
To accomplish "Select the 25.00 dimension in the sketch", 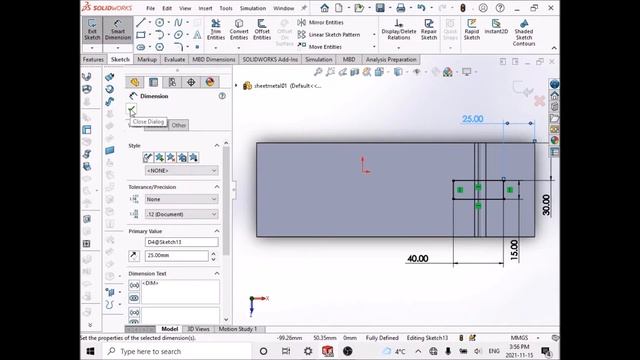I will point(473,119).
